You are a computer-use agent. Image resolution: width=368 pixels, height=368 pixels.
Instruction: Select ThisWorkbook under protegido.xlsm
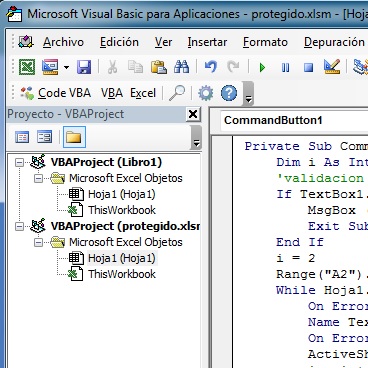pyautogui.click(x=122, y=274)
